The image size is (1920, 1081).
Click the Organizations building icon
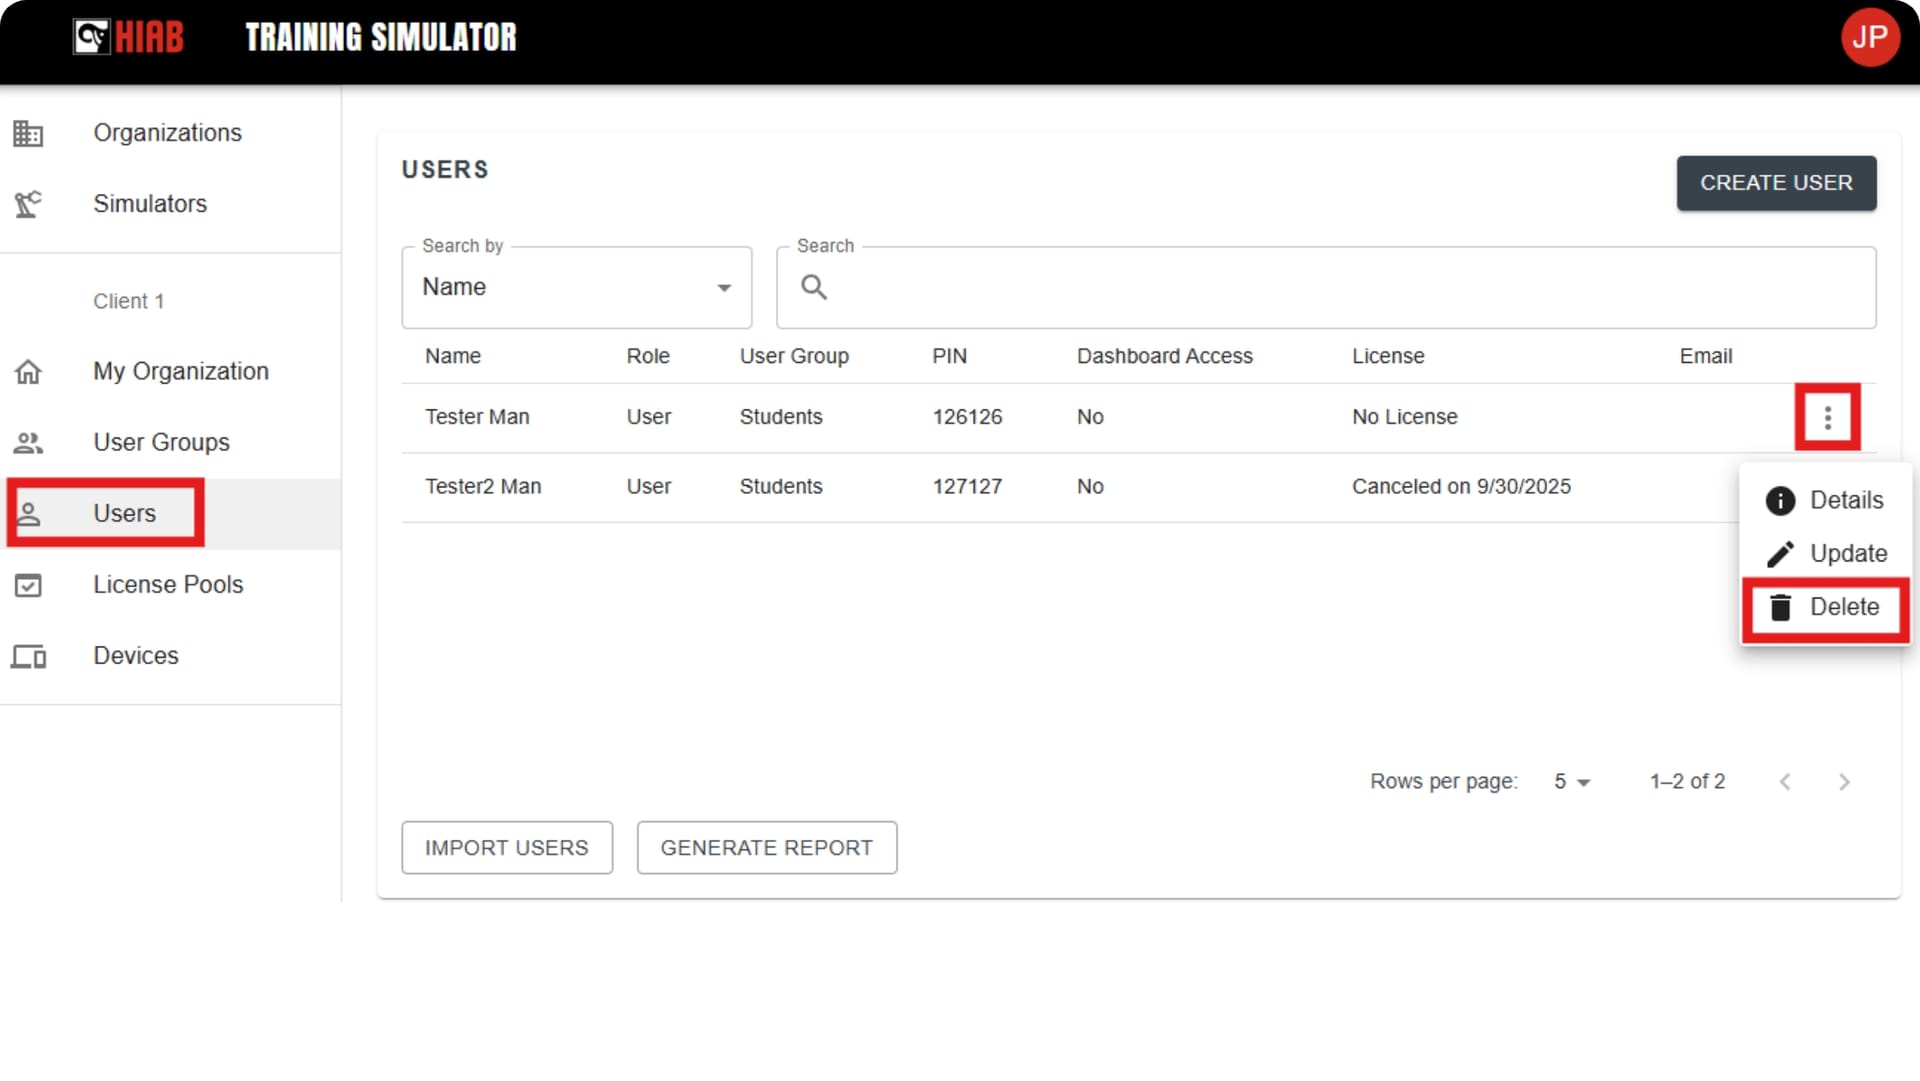tap(28, 133)
